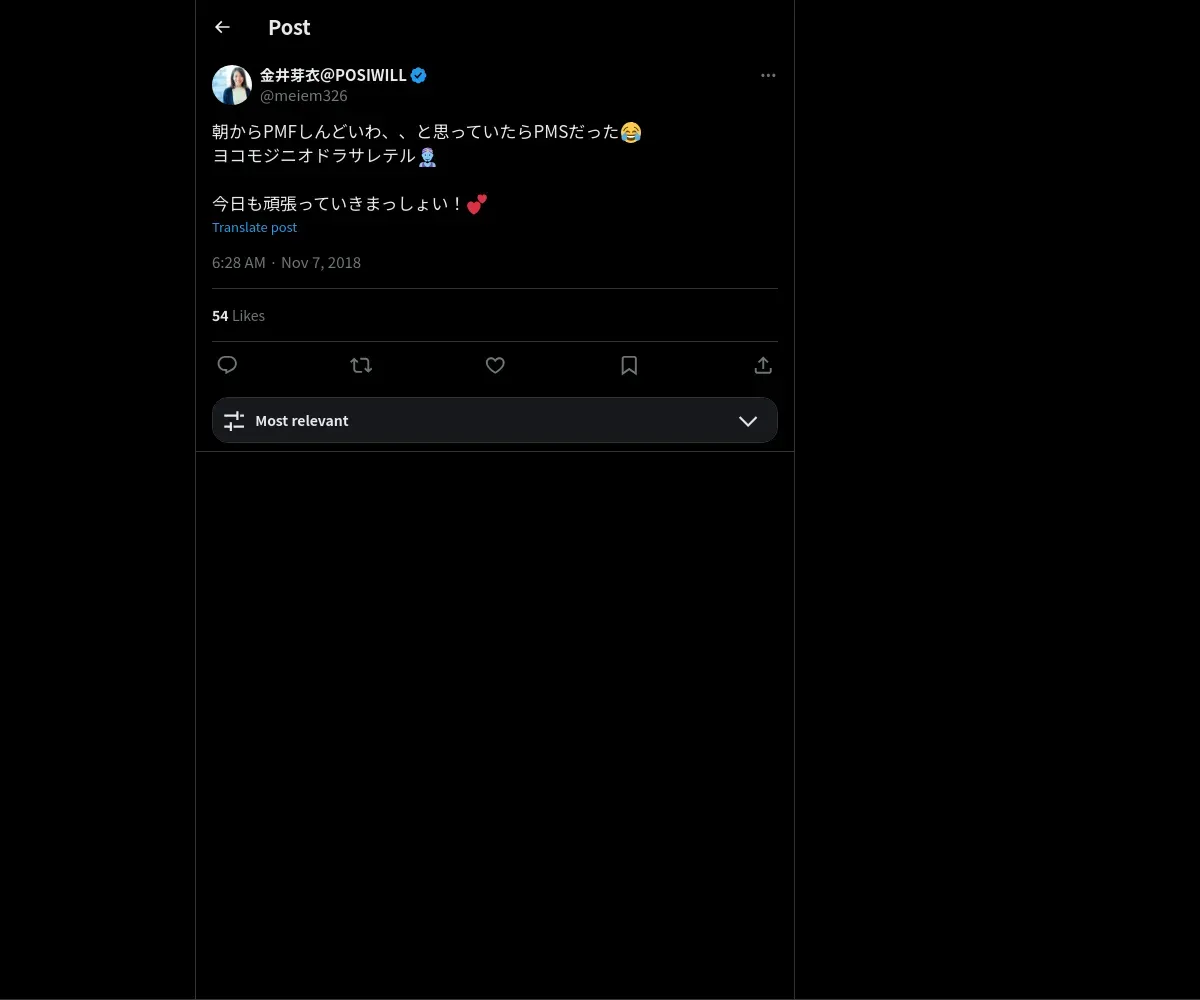This screenshot has height=1000, width=1200.
Task: Bookmark this post
Action: pos(629,365)
